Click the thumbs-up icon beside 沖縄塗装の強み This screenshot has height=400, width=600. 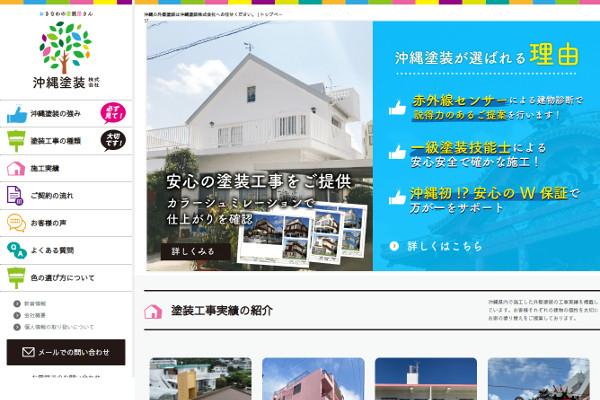17,114
